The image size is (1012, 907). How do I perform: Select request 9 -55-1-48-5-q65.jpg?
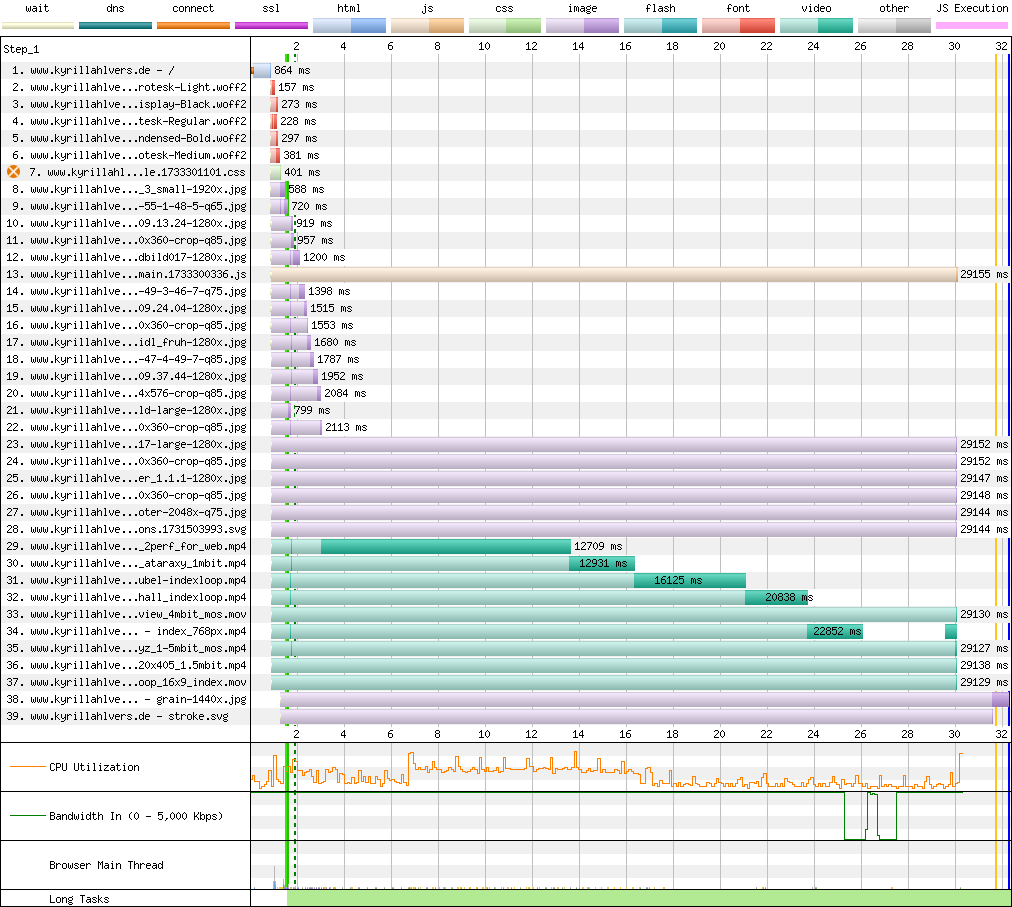129,206
